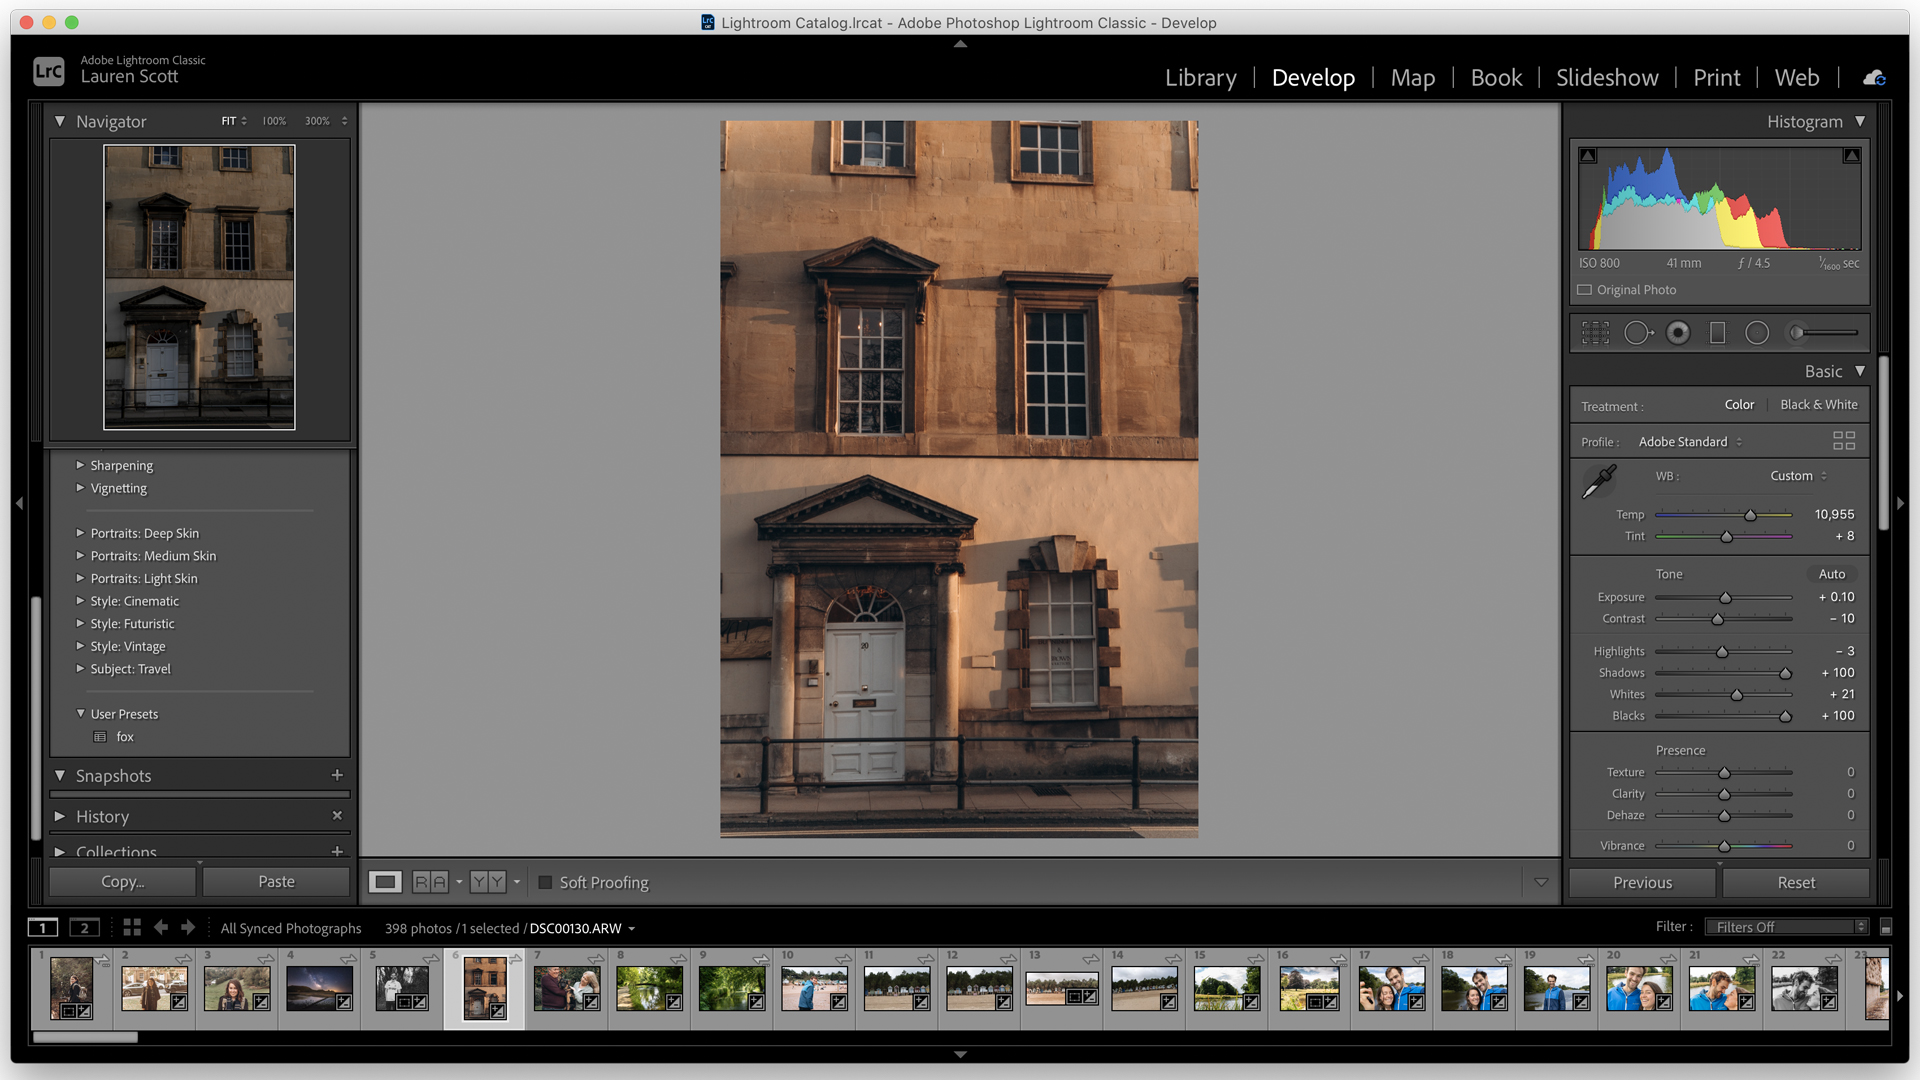
Task: Click the Paste settings button
Action: coord(276,882)
